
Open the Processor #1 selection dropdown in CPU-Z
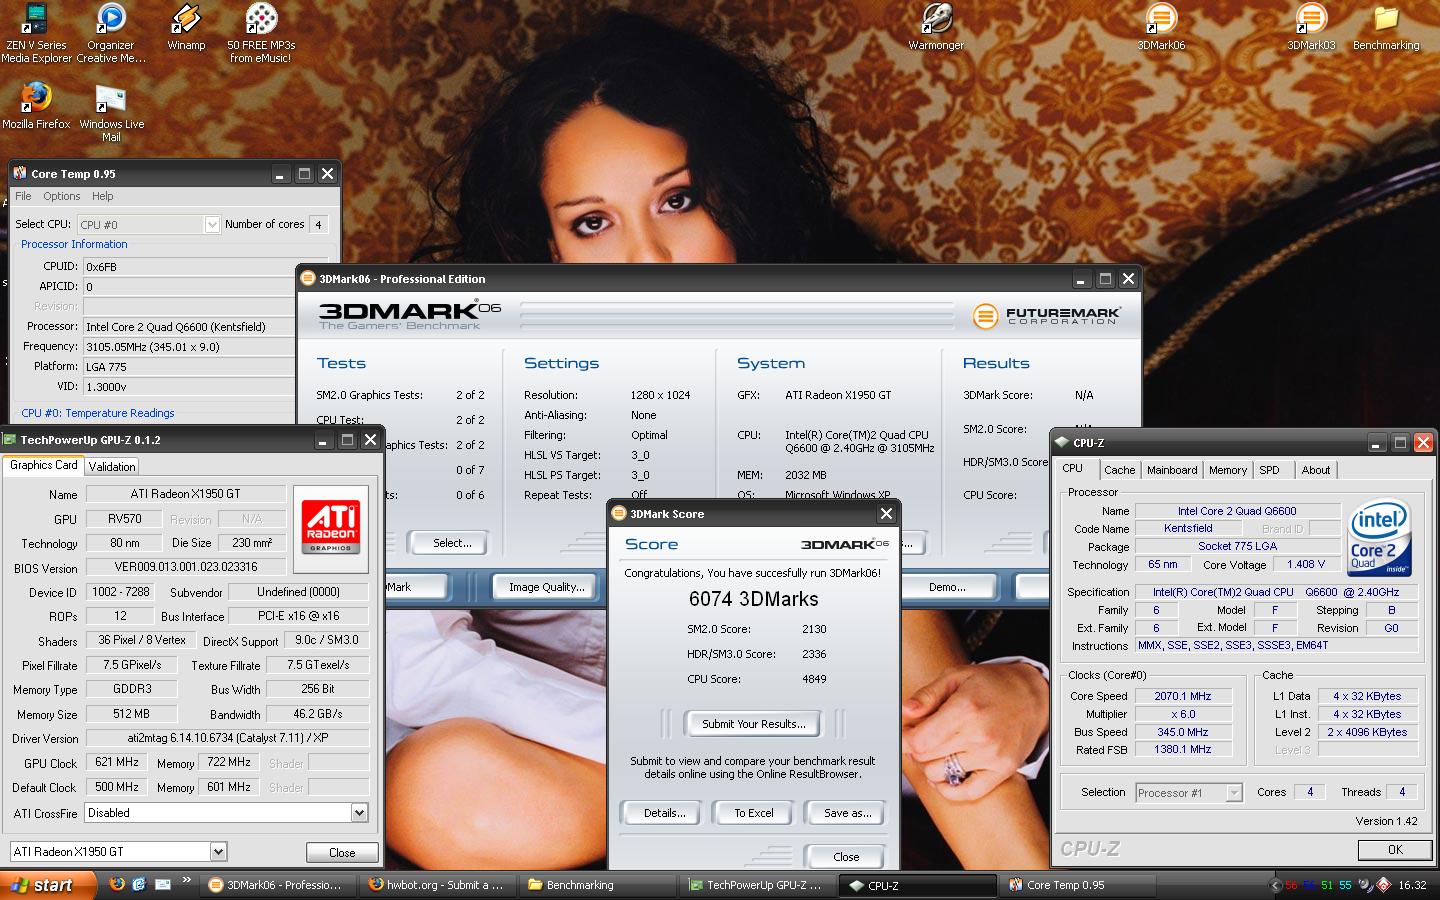(x=1234, y=793)
